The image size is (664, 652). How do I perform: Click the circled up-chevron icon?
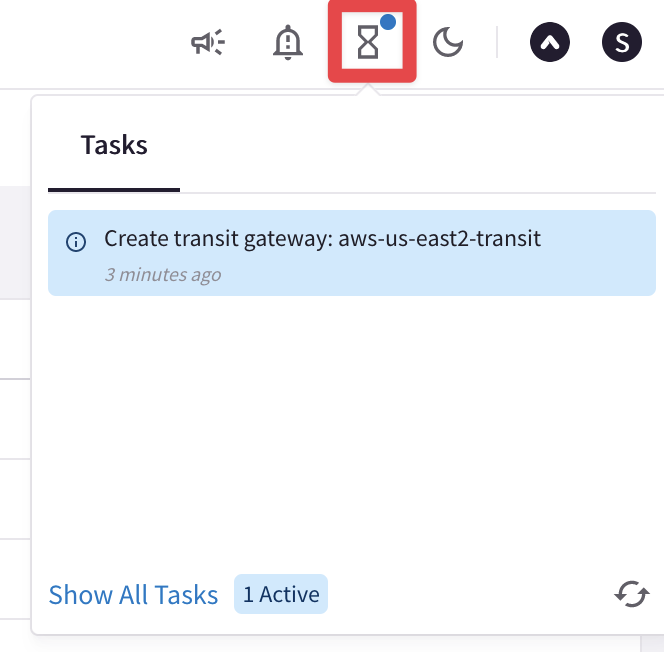tap(549, 43)
